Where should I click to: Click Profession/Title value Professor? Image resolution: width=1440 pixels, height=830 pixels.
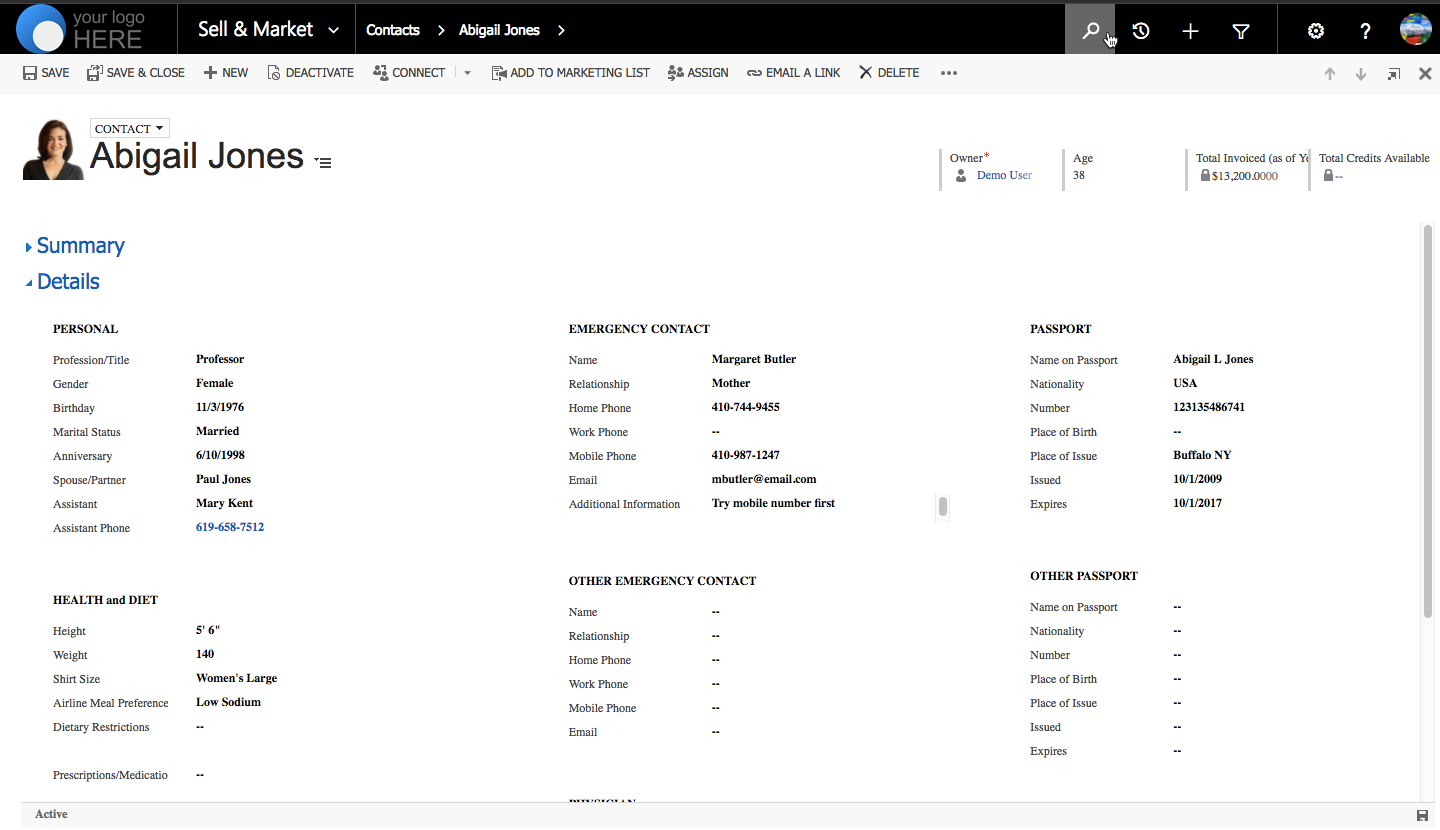[220, 359]
